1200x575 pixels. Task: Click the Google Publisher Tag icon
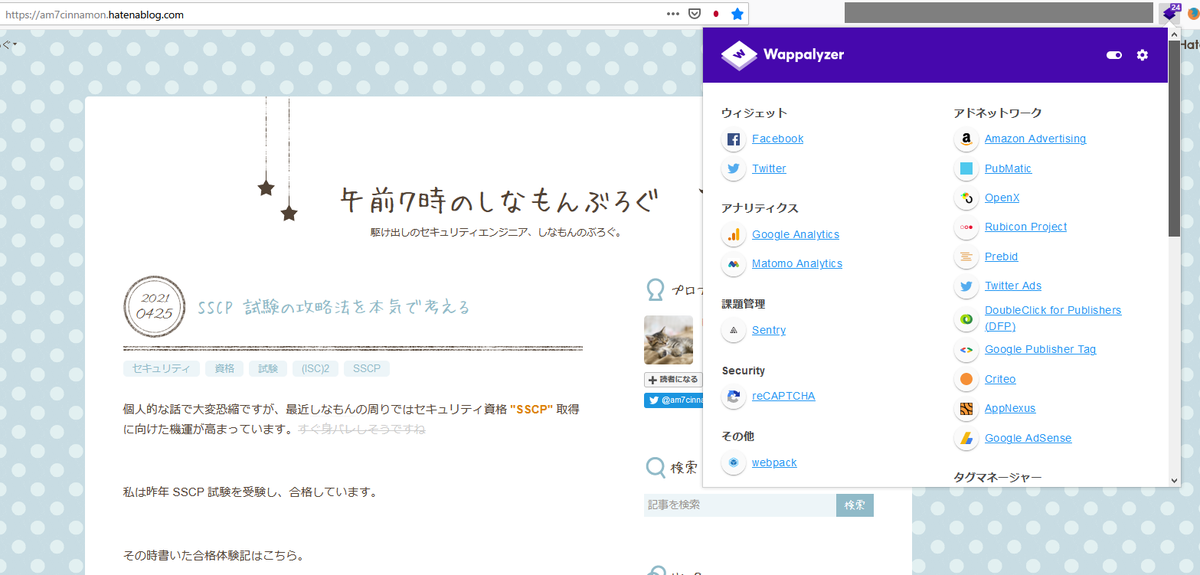click(966, 350)
